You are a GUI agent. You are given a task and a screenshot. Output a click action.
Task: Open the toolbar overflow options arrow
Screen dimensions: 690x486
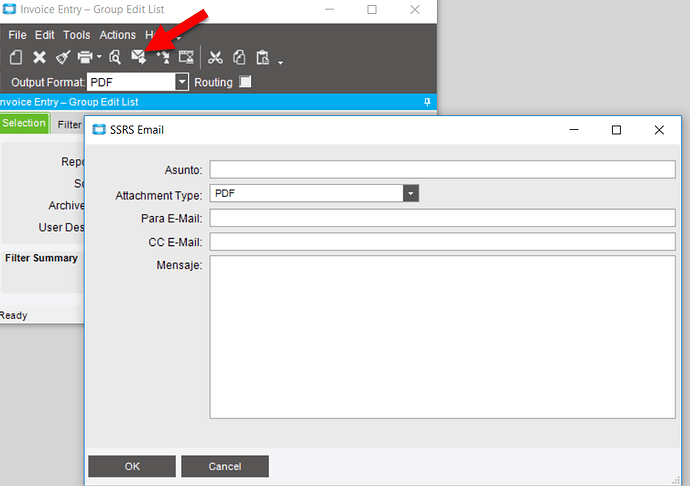click(x=280, y=63)
